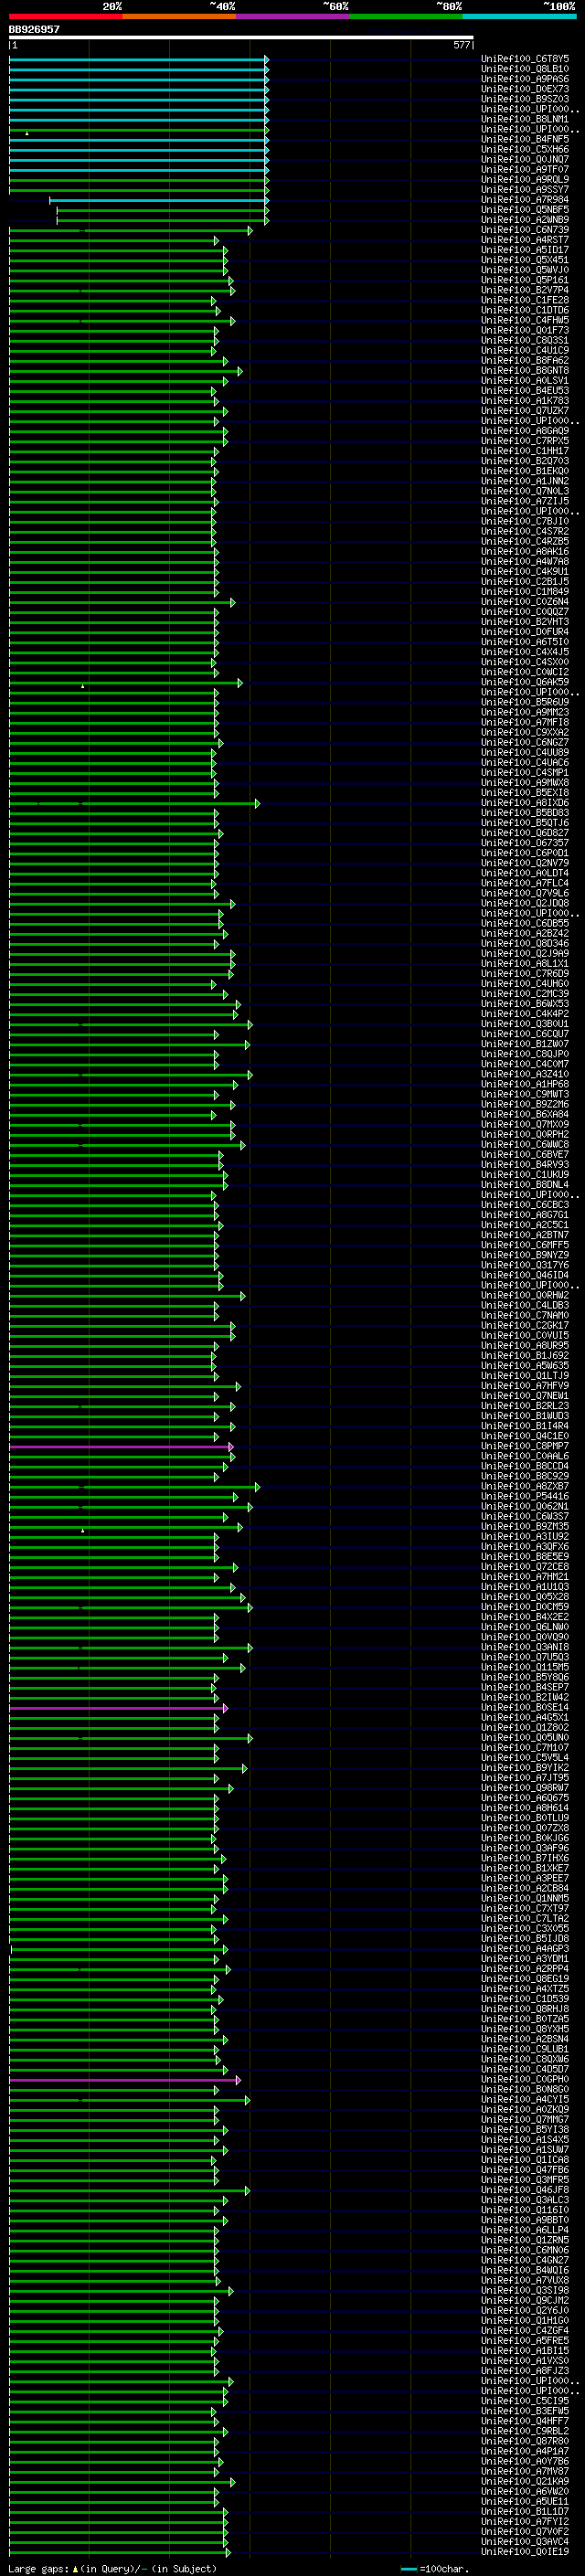Select the label UniRef100_A2WNB9
The width and height of the screenshot is (585, 2576).
tap(525, 219)
